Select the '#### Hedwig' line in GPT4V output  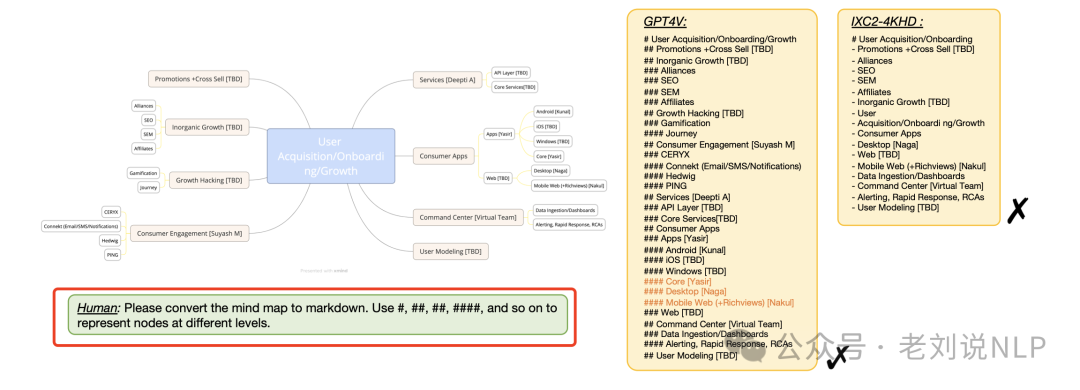pyautogui.click(x=669, y=176)
